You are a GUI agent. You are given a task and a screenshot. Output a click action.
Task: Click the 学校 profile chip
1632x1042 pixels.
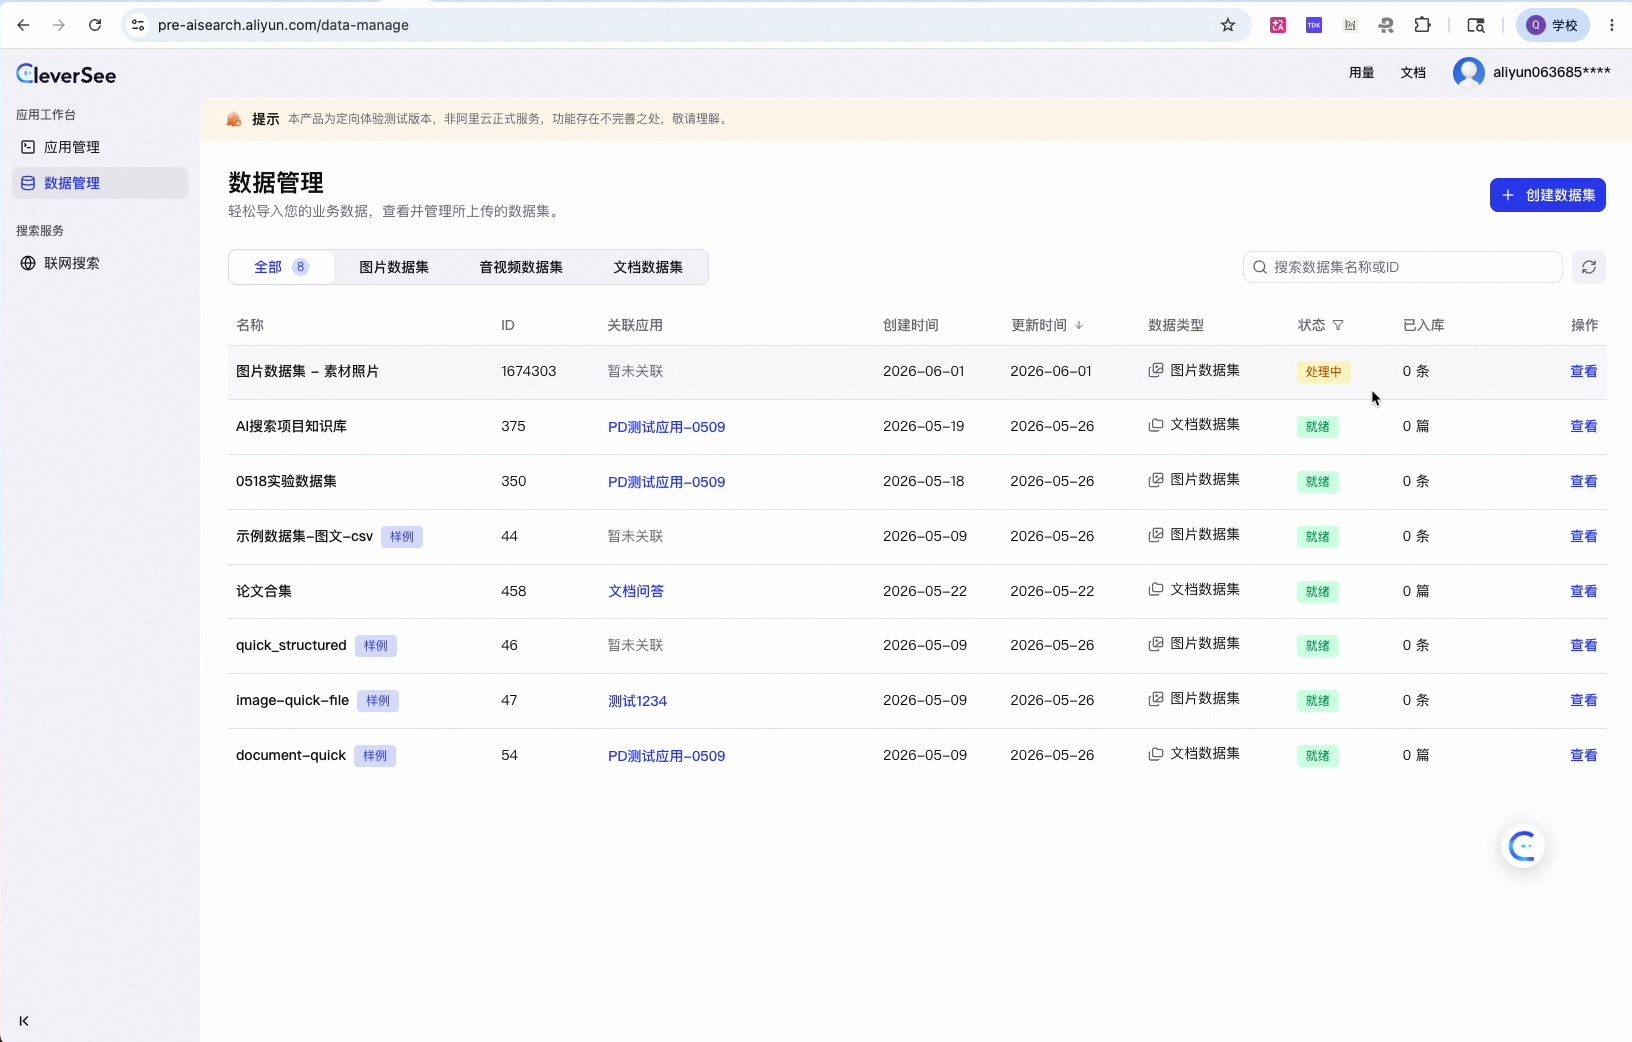[x=1552, y=25]
